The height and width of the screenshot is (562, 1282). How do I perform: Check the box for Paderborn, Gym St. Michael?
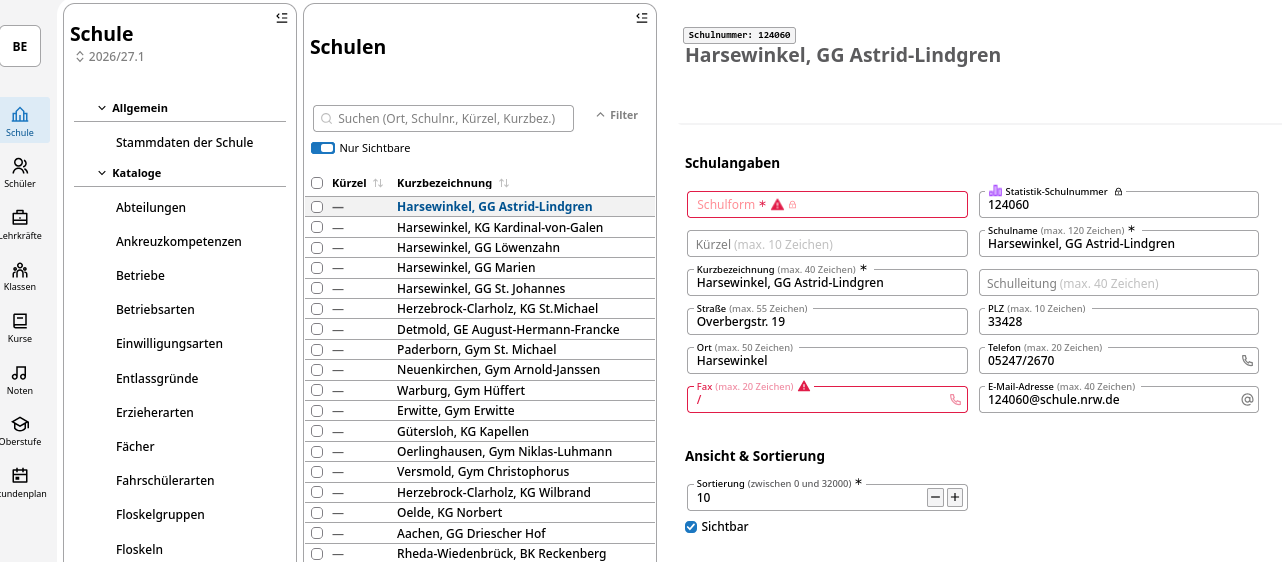pos(317,349)
